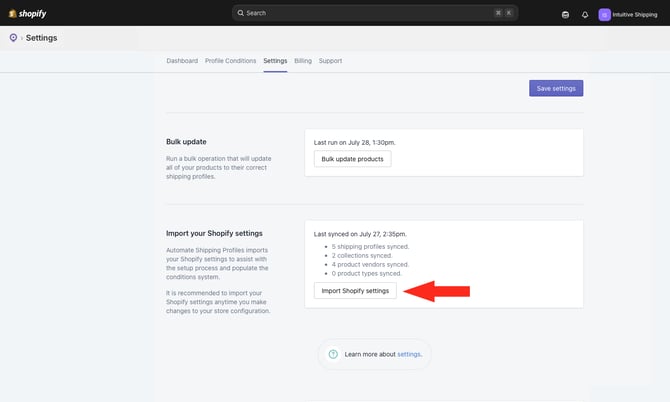Select the Settings tab

point(275,61)
